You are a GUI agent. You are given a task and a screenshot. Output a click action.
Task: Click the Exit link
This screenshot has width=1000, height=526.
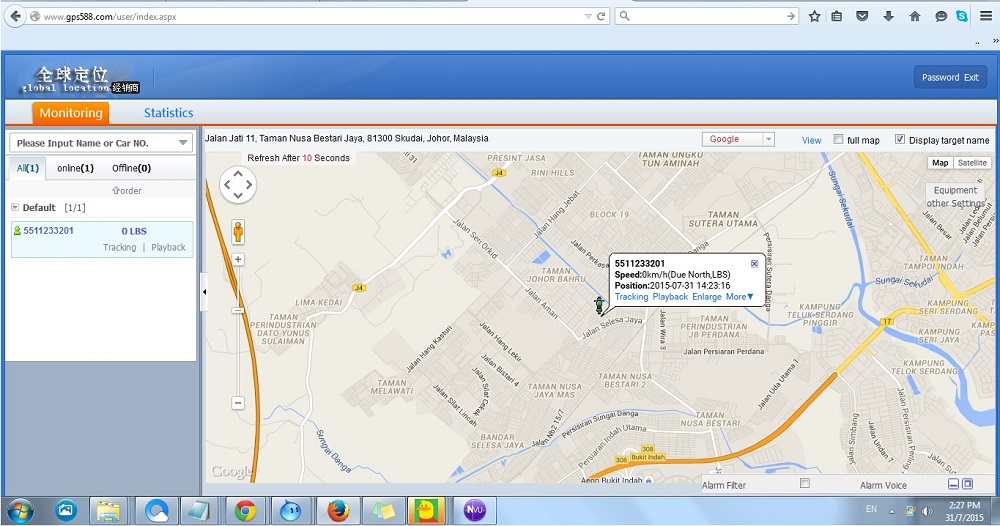tap(971, 77)
